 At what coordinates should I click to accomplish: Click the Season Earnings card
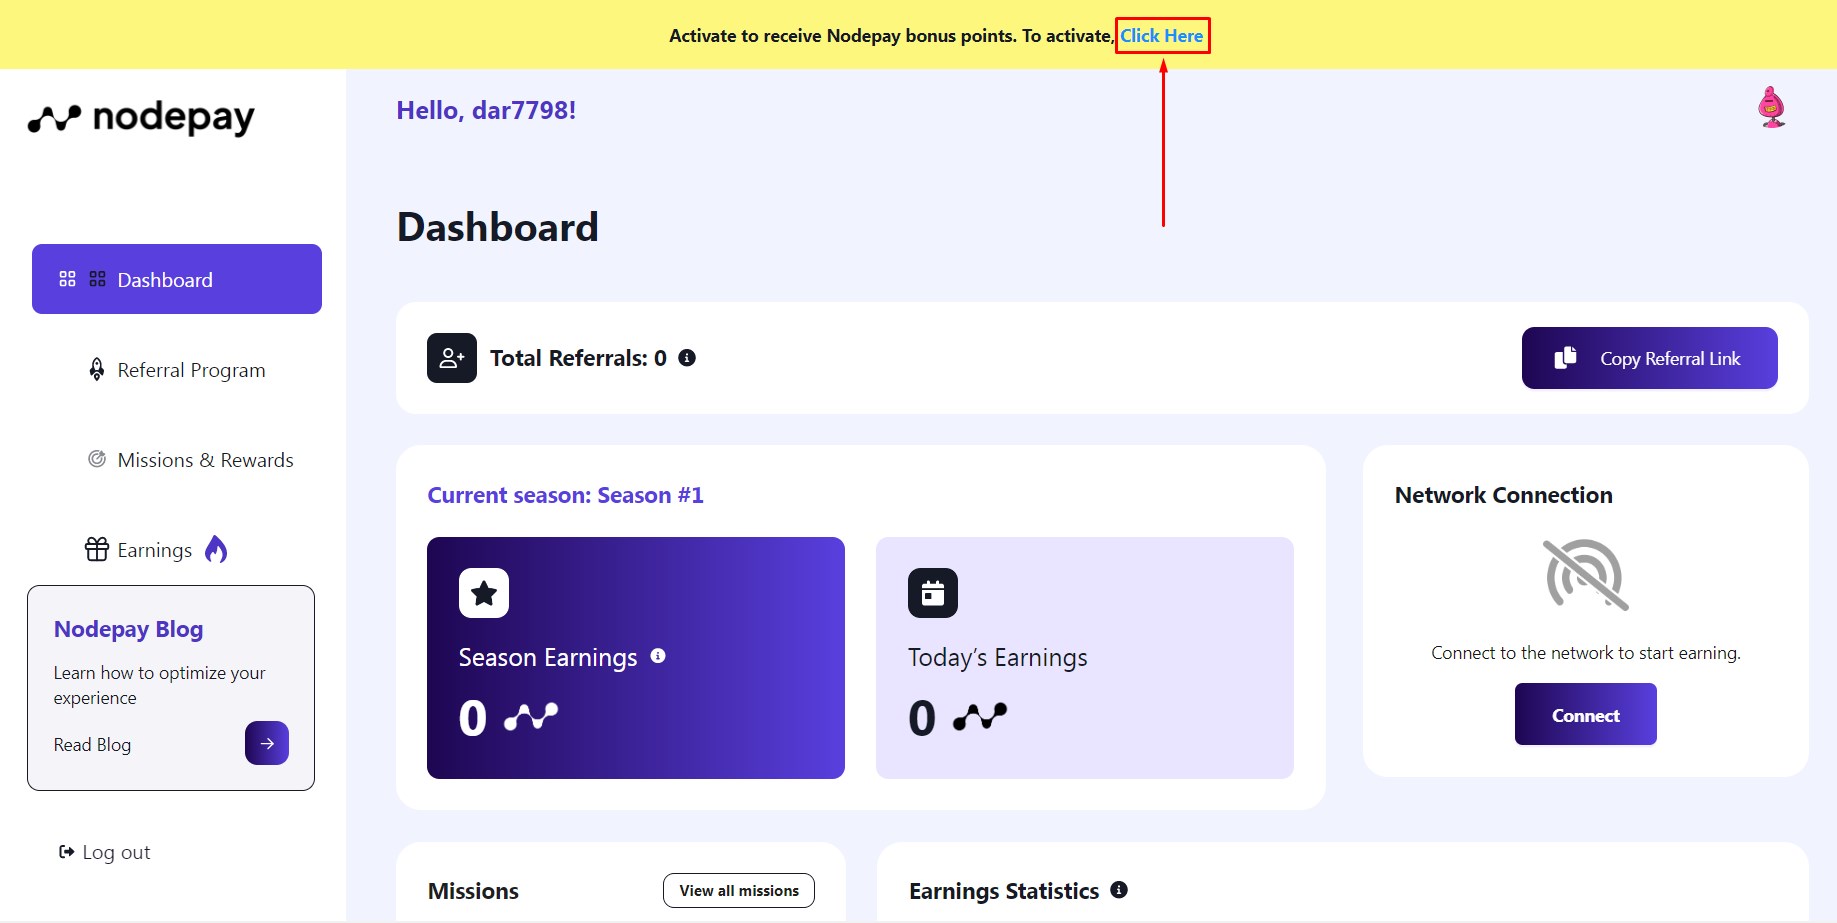[x=636, y=658]
